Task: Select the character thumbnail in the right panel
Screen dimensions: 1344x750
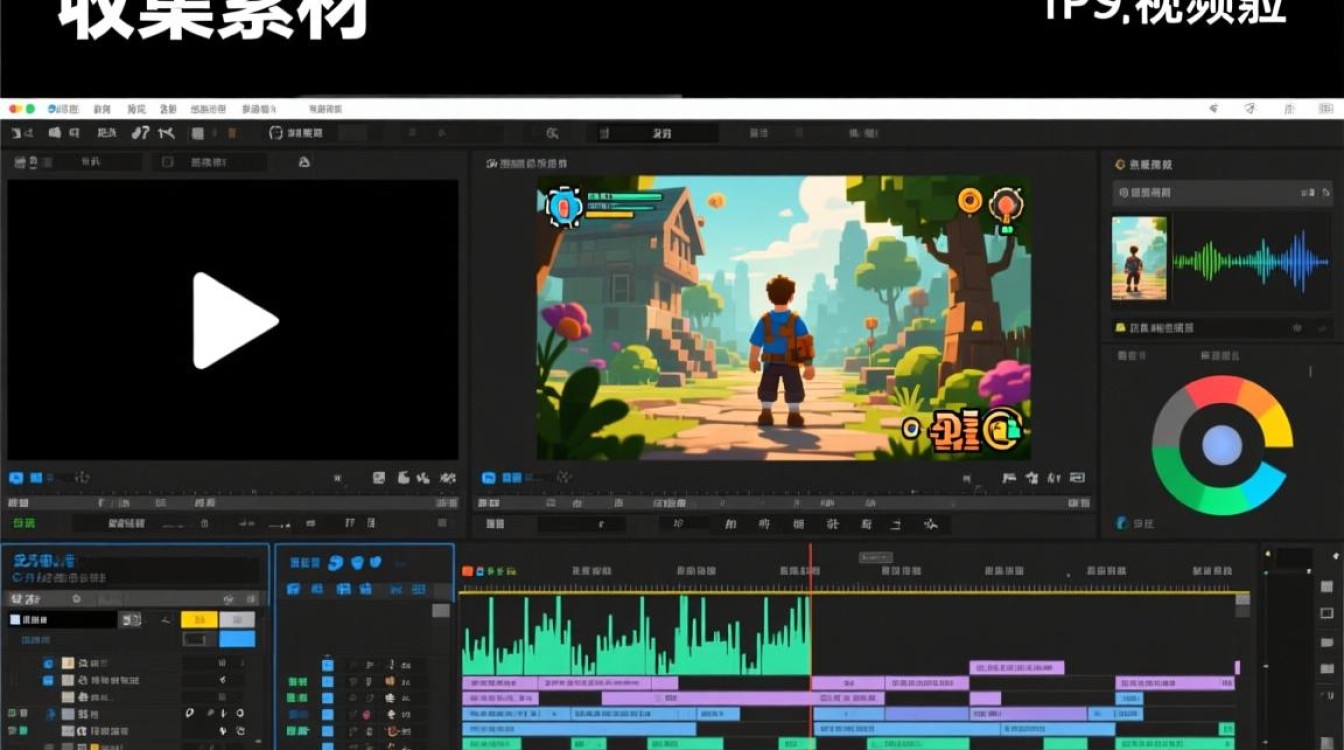Action: [1139, 258]
